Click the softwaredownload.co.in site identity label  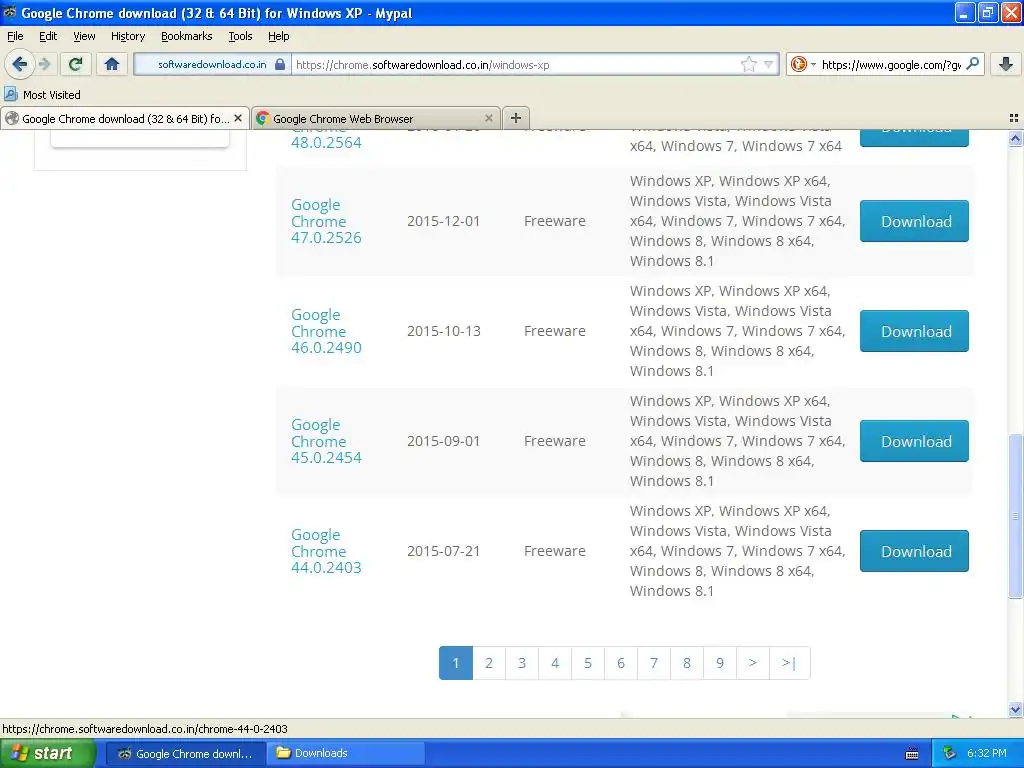pyautogui.click(x=212, y=64)
